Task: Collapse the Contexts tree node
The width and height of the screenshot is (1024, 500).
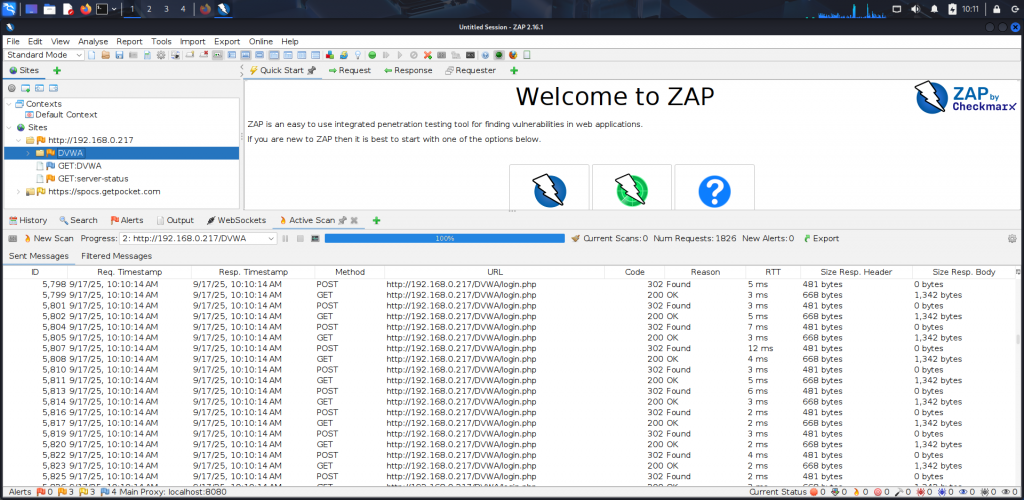Action: point(8,104)
